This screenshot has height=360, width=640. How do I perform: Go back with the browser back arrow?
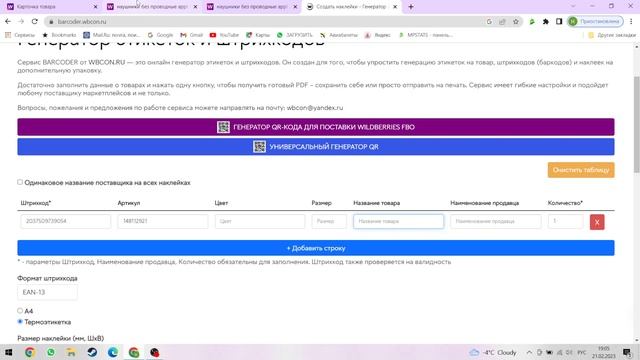pos(8,22)
